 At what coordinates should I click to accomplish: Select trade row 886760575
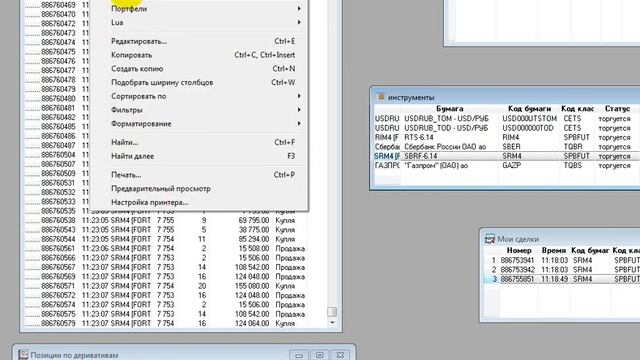pyautogui.click(x=165, y=314)
